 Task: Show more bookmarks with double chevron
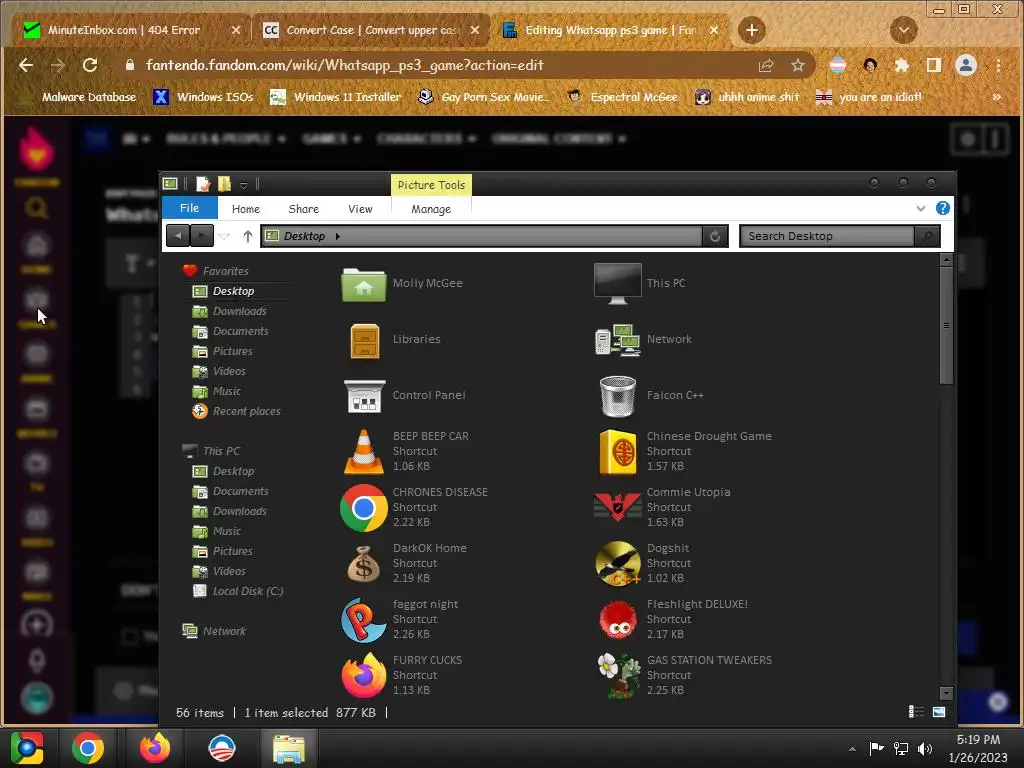[x=997, y=97]
